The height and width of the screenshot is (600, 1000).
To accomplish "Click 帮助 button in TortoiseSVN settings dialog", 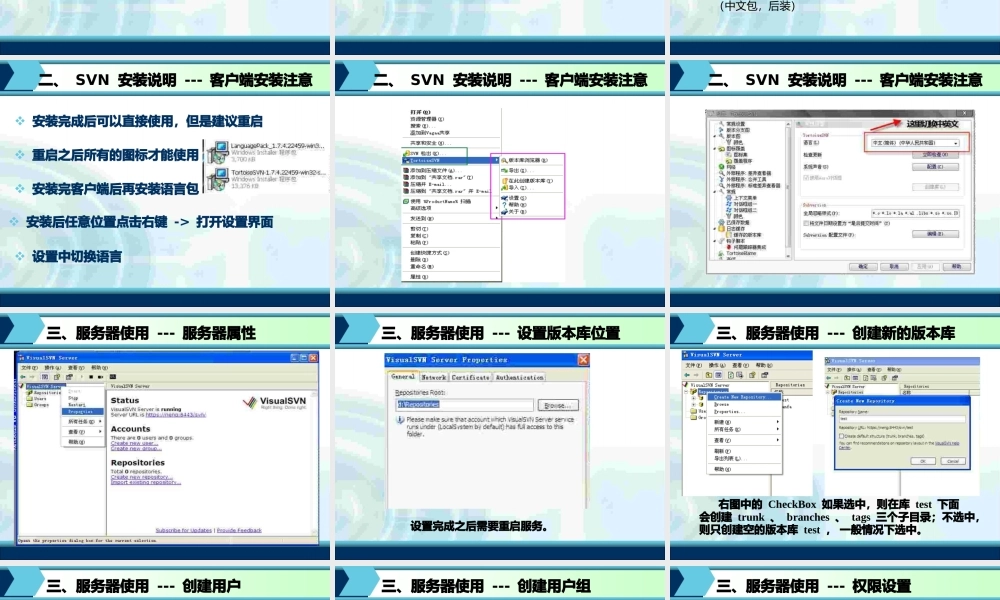I will [x=957, y=267].
